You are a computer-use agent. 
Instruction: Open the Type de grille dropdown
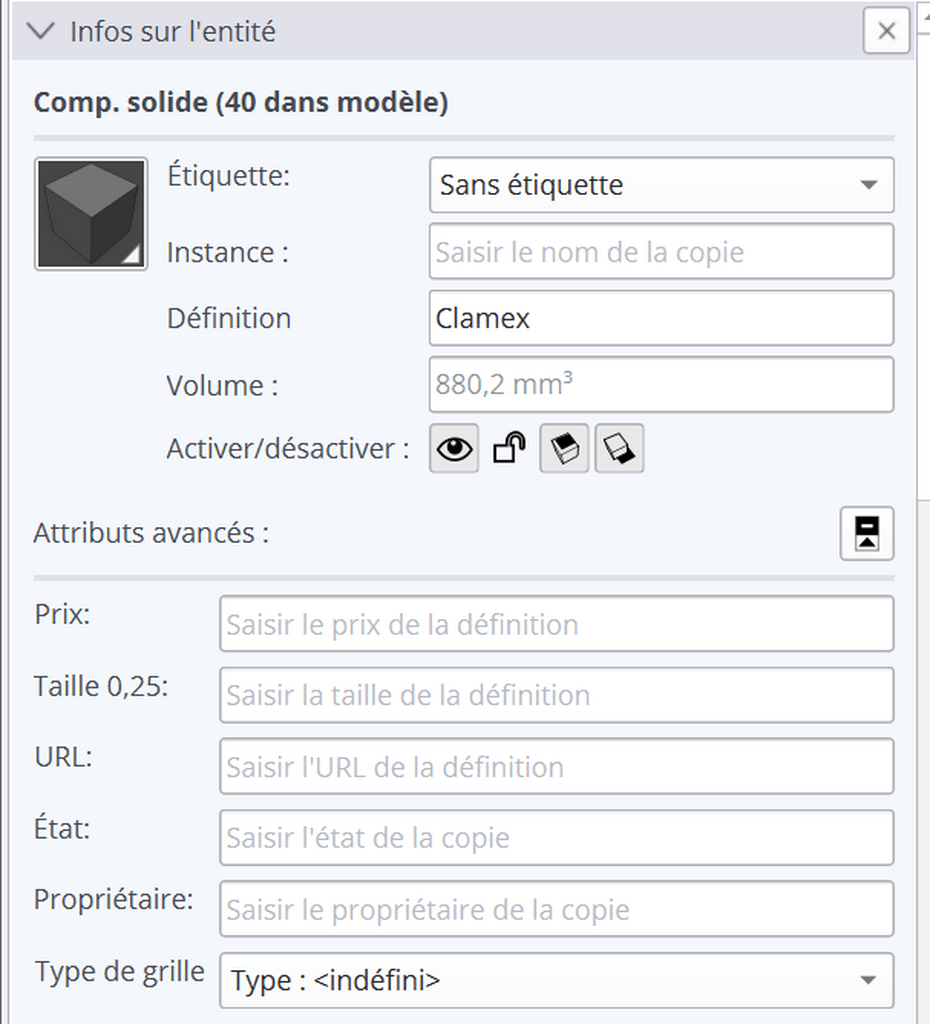(x=556, y=980)
